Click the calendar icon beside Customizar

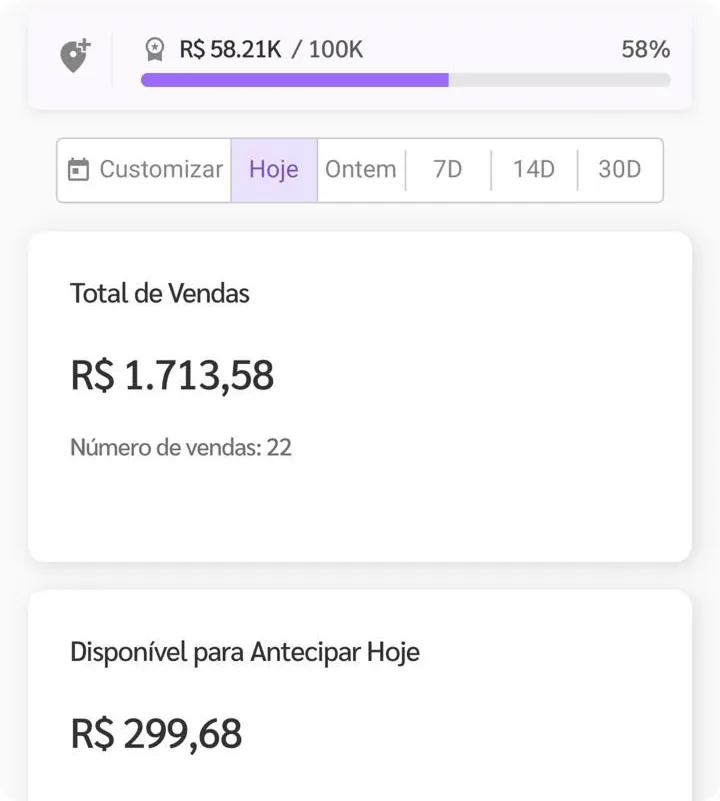pos(78,170)
